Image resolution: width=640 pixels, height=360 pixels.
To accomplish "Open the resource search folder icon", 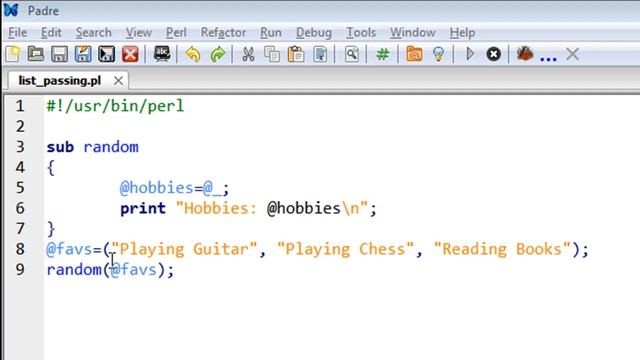I will pos(414,54).
